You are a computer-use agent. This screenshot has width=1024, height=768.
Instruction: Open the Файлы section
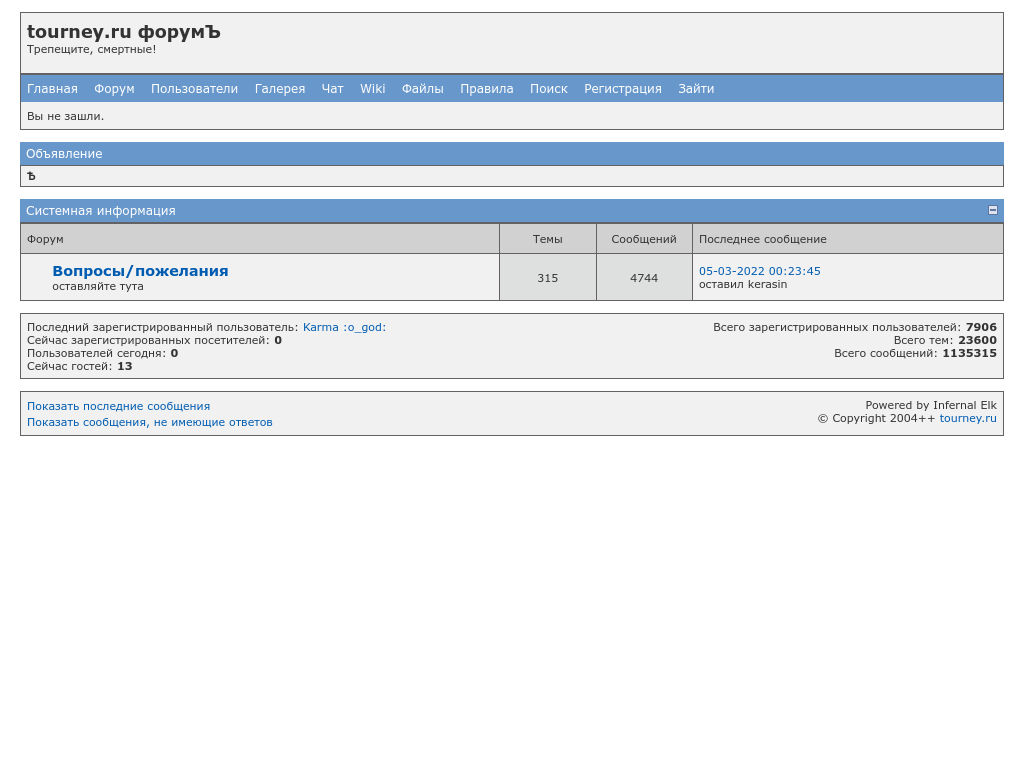[x=422, y=89]
